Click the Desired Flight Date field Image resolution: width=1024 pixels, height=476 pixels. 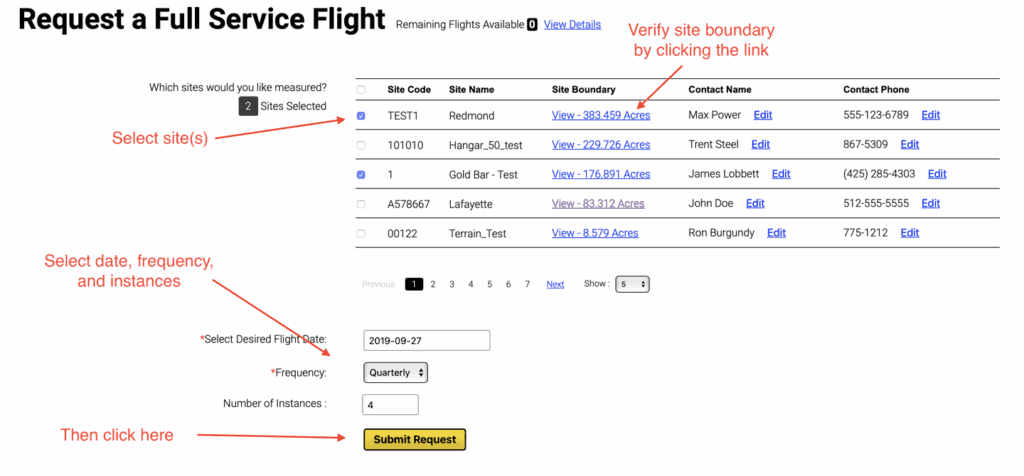426,340
